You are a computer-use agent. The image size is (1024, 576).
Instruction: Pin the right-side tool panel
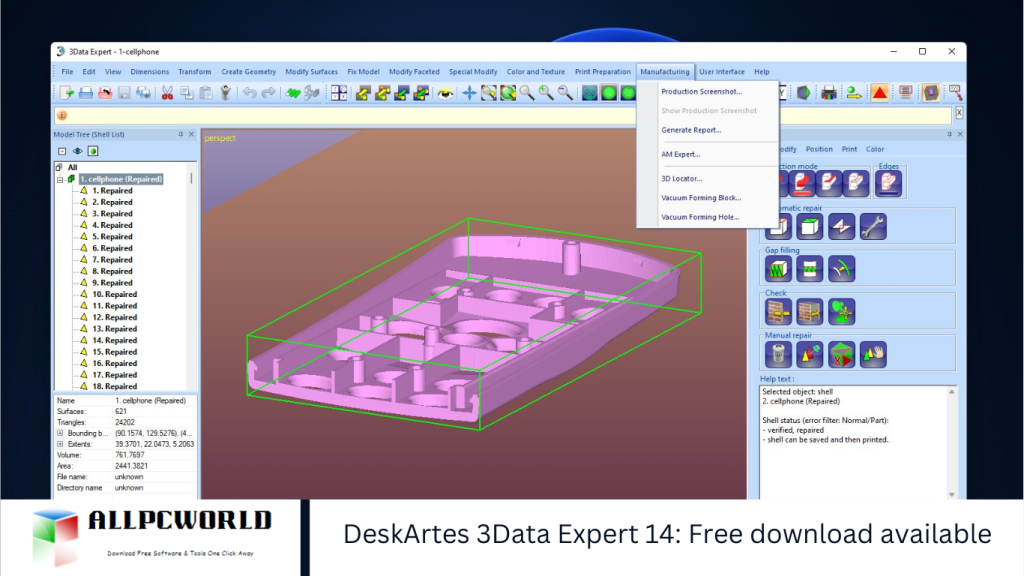click(x=950, y=135)
